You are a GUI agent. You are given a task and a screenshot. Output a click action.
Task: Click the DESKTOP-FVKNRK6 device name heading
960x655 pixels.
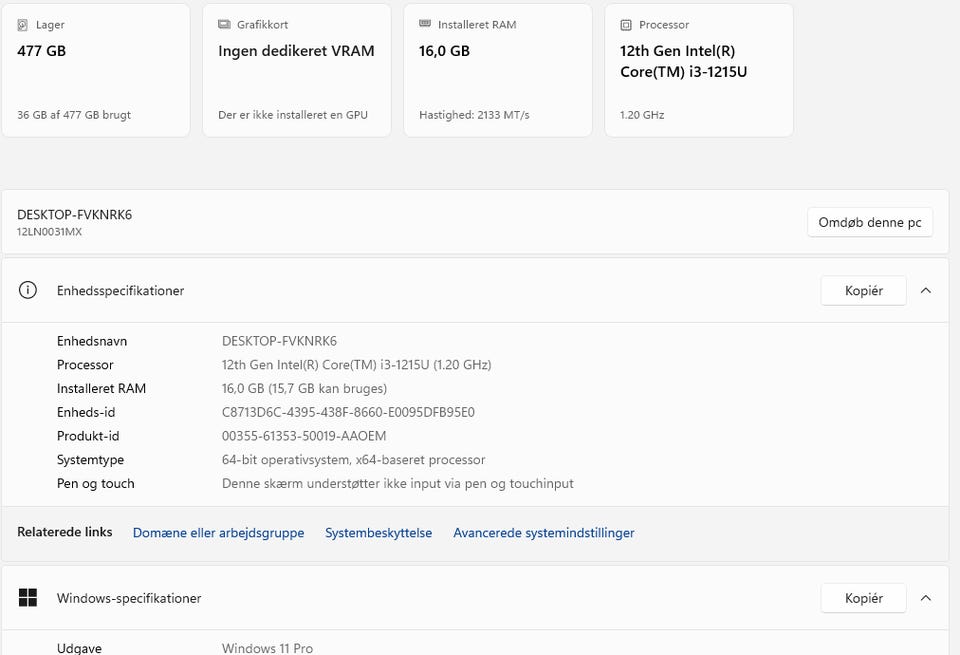[x=75, y=215]
